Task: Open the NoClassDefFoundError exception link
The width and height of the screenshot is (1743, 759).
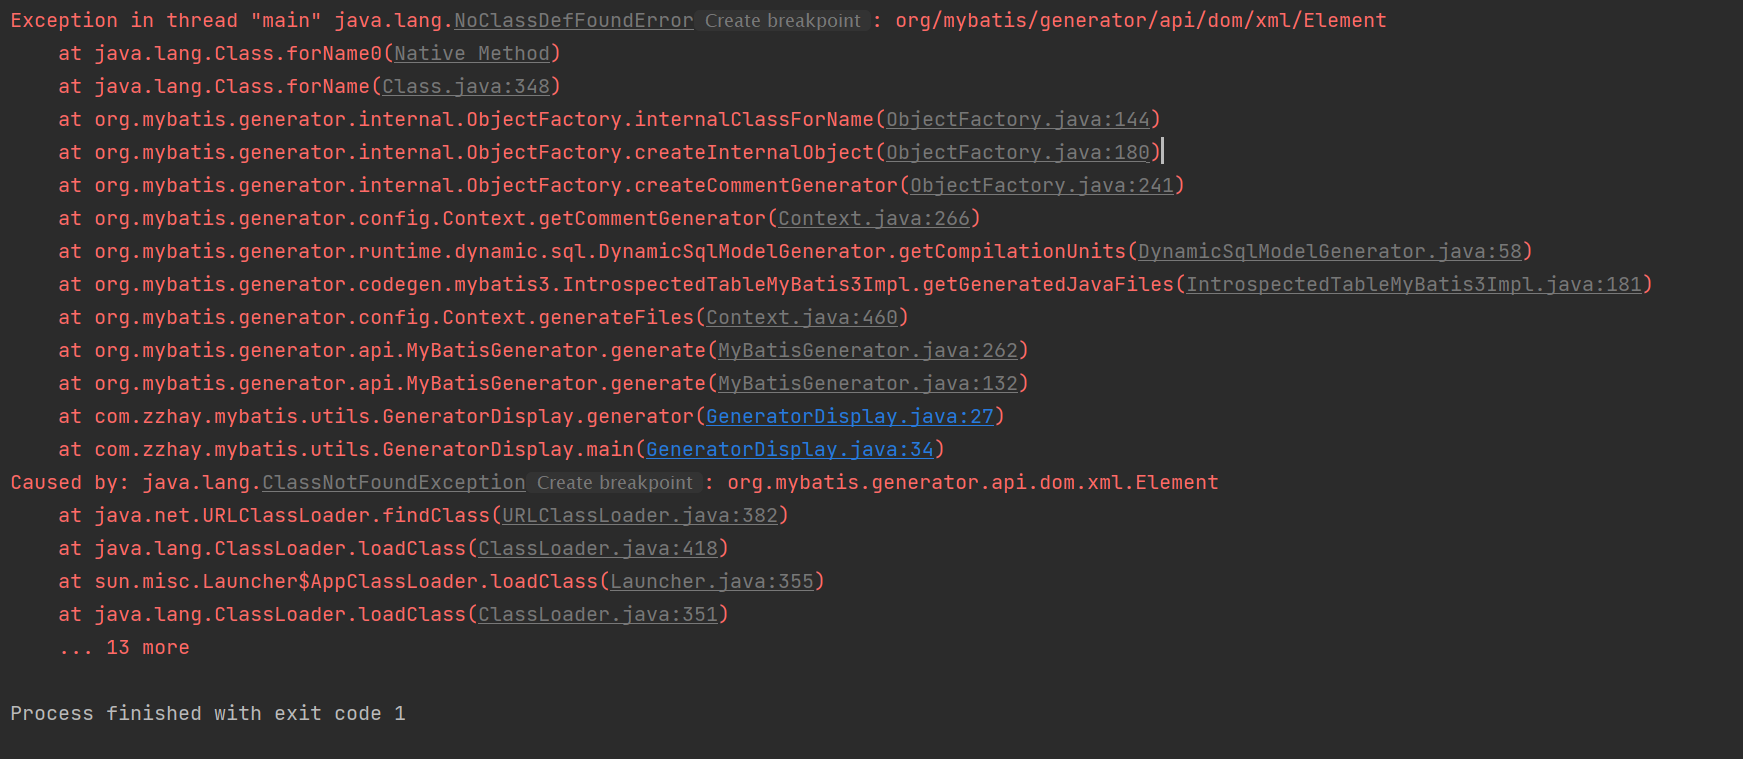Action: pos(574,20)
